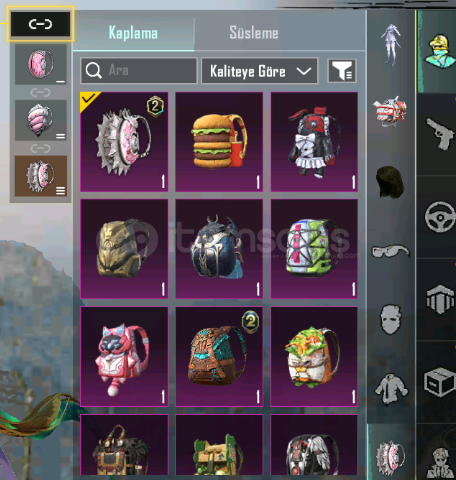Expand the Kaliteye Göre sort dropdown
This screenshot has width=456, height=480.
click(259, 71)
